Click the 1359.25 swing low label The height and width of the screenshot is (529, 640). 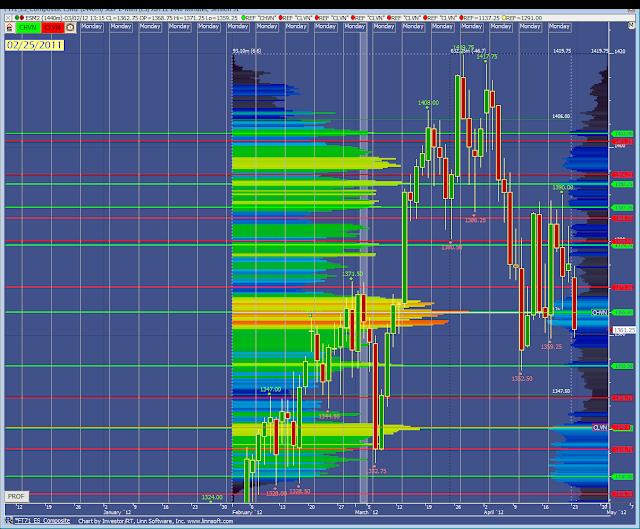click(x=551, y=347)
